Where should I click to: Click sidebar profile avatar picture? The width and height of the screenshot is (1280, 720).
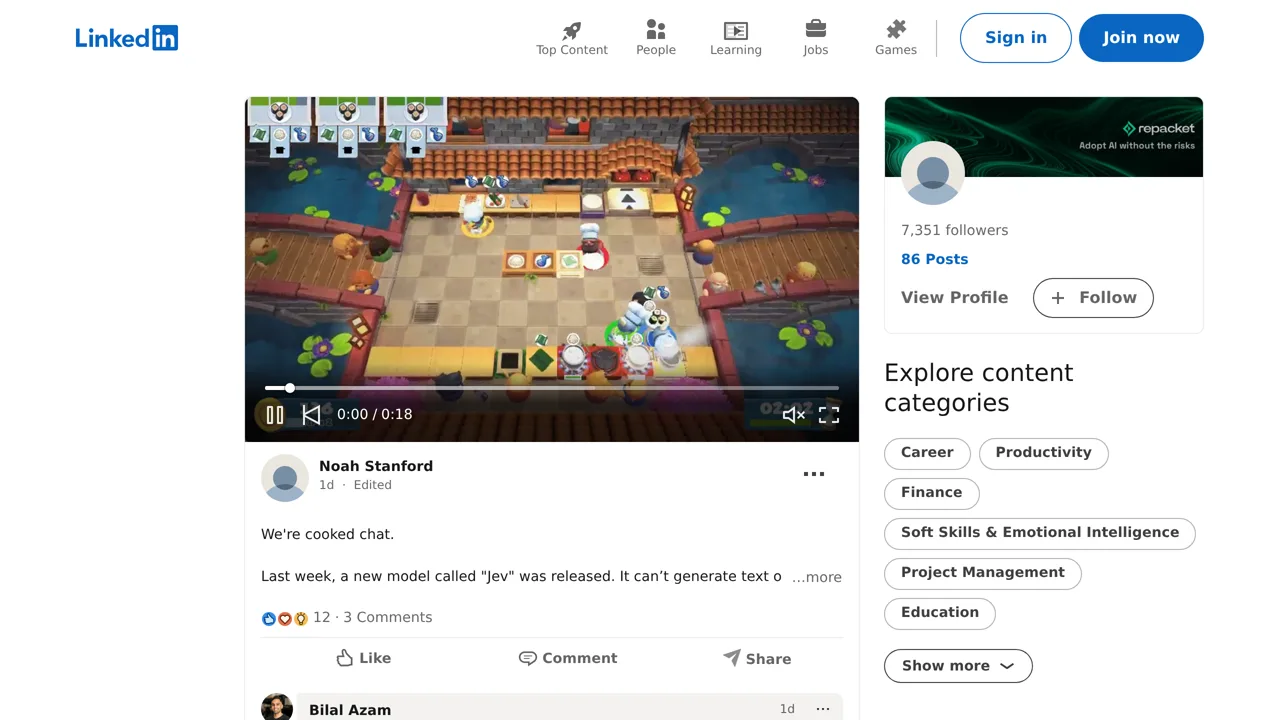click(x=933, y=173)
